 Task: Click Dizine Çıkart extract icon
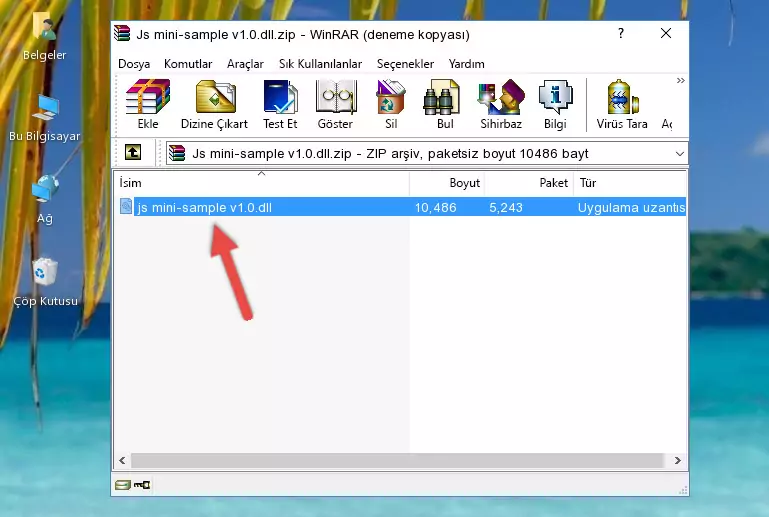214,104
